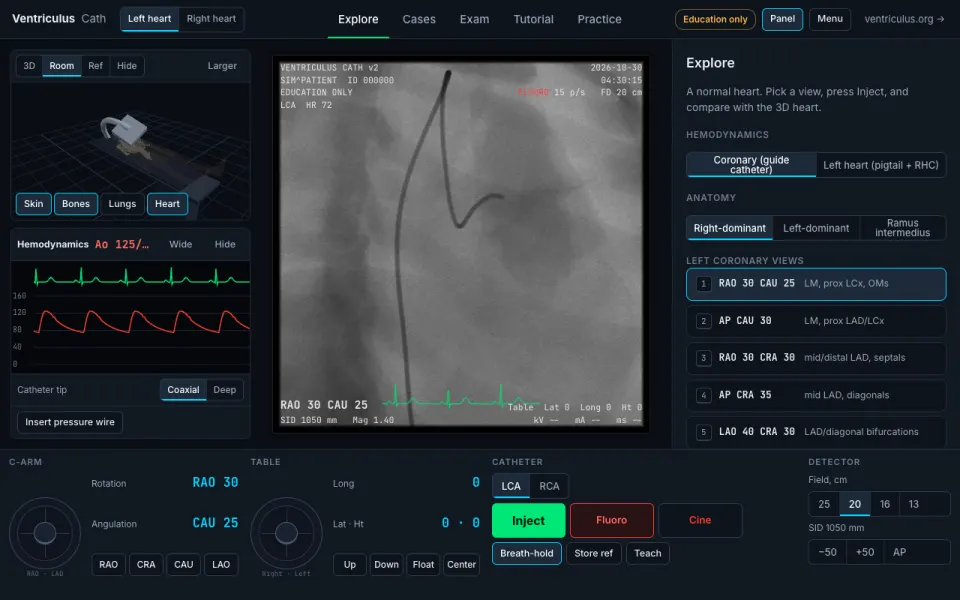Click the RAO rotation button

pyautogui.click(x=108, y=564)
